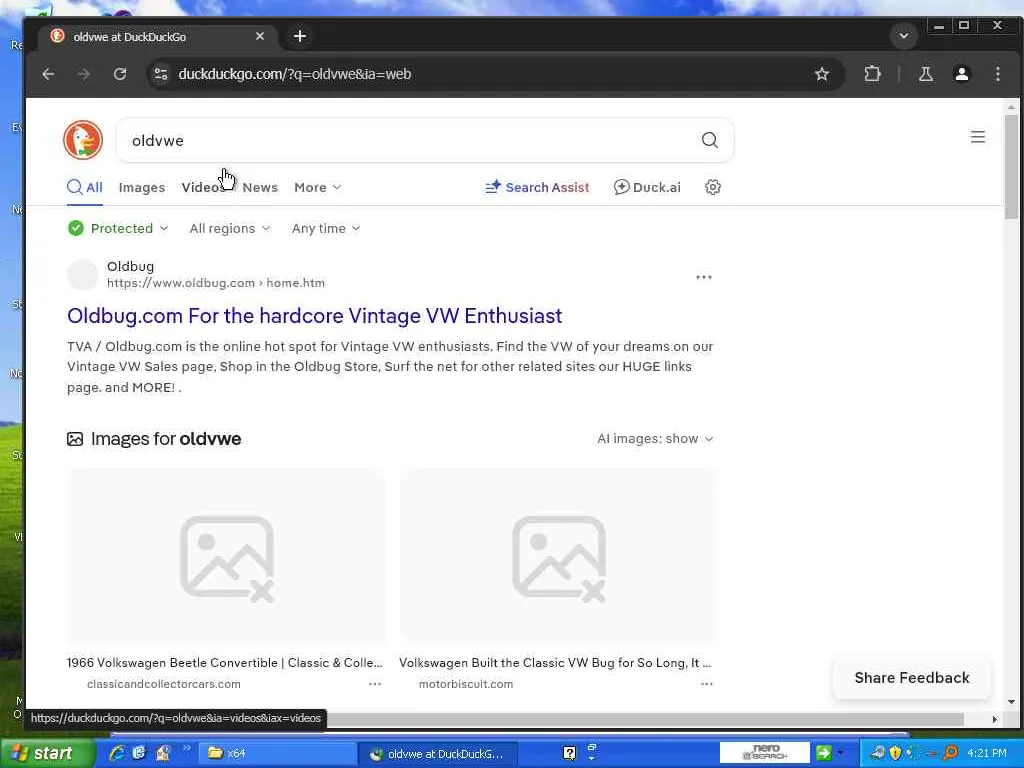Expand the More dropdown
This screenshot has width=1024, height=768.
coord(317,187)
